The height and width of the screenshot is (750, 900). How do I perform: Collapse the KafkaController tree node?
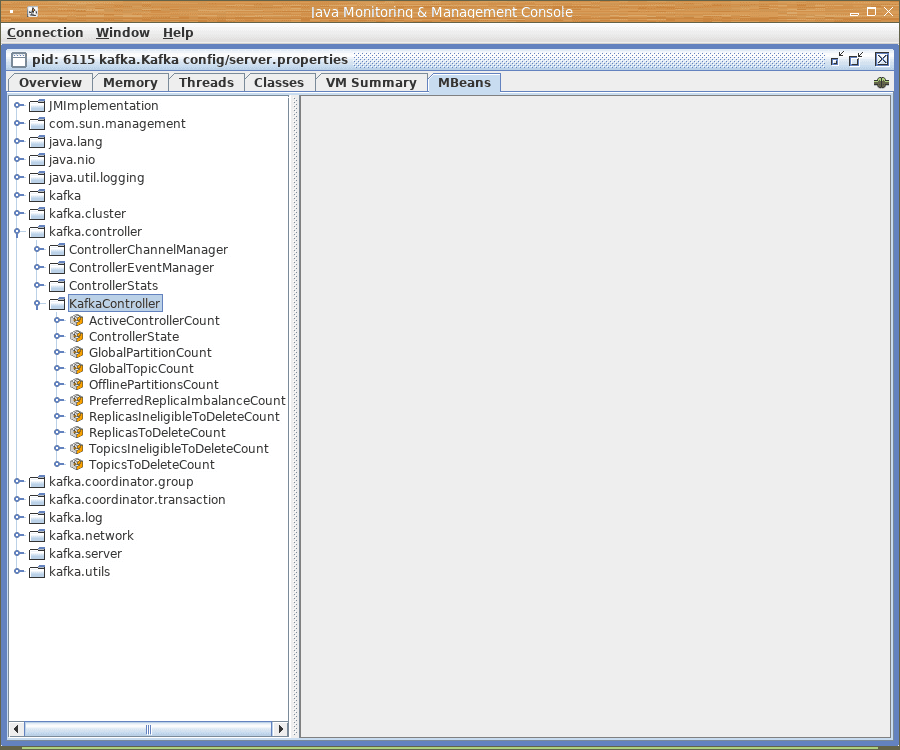click(37, 304)
